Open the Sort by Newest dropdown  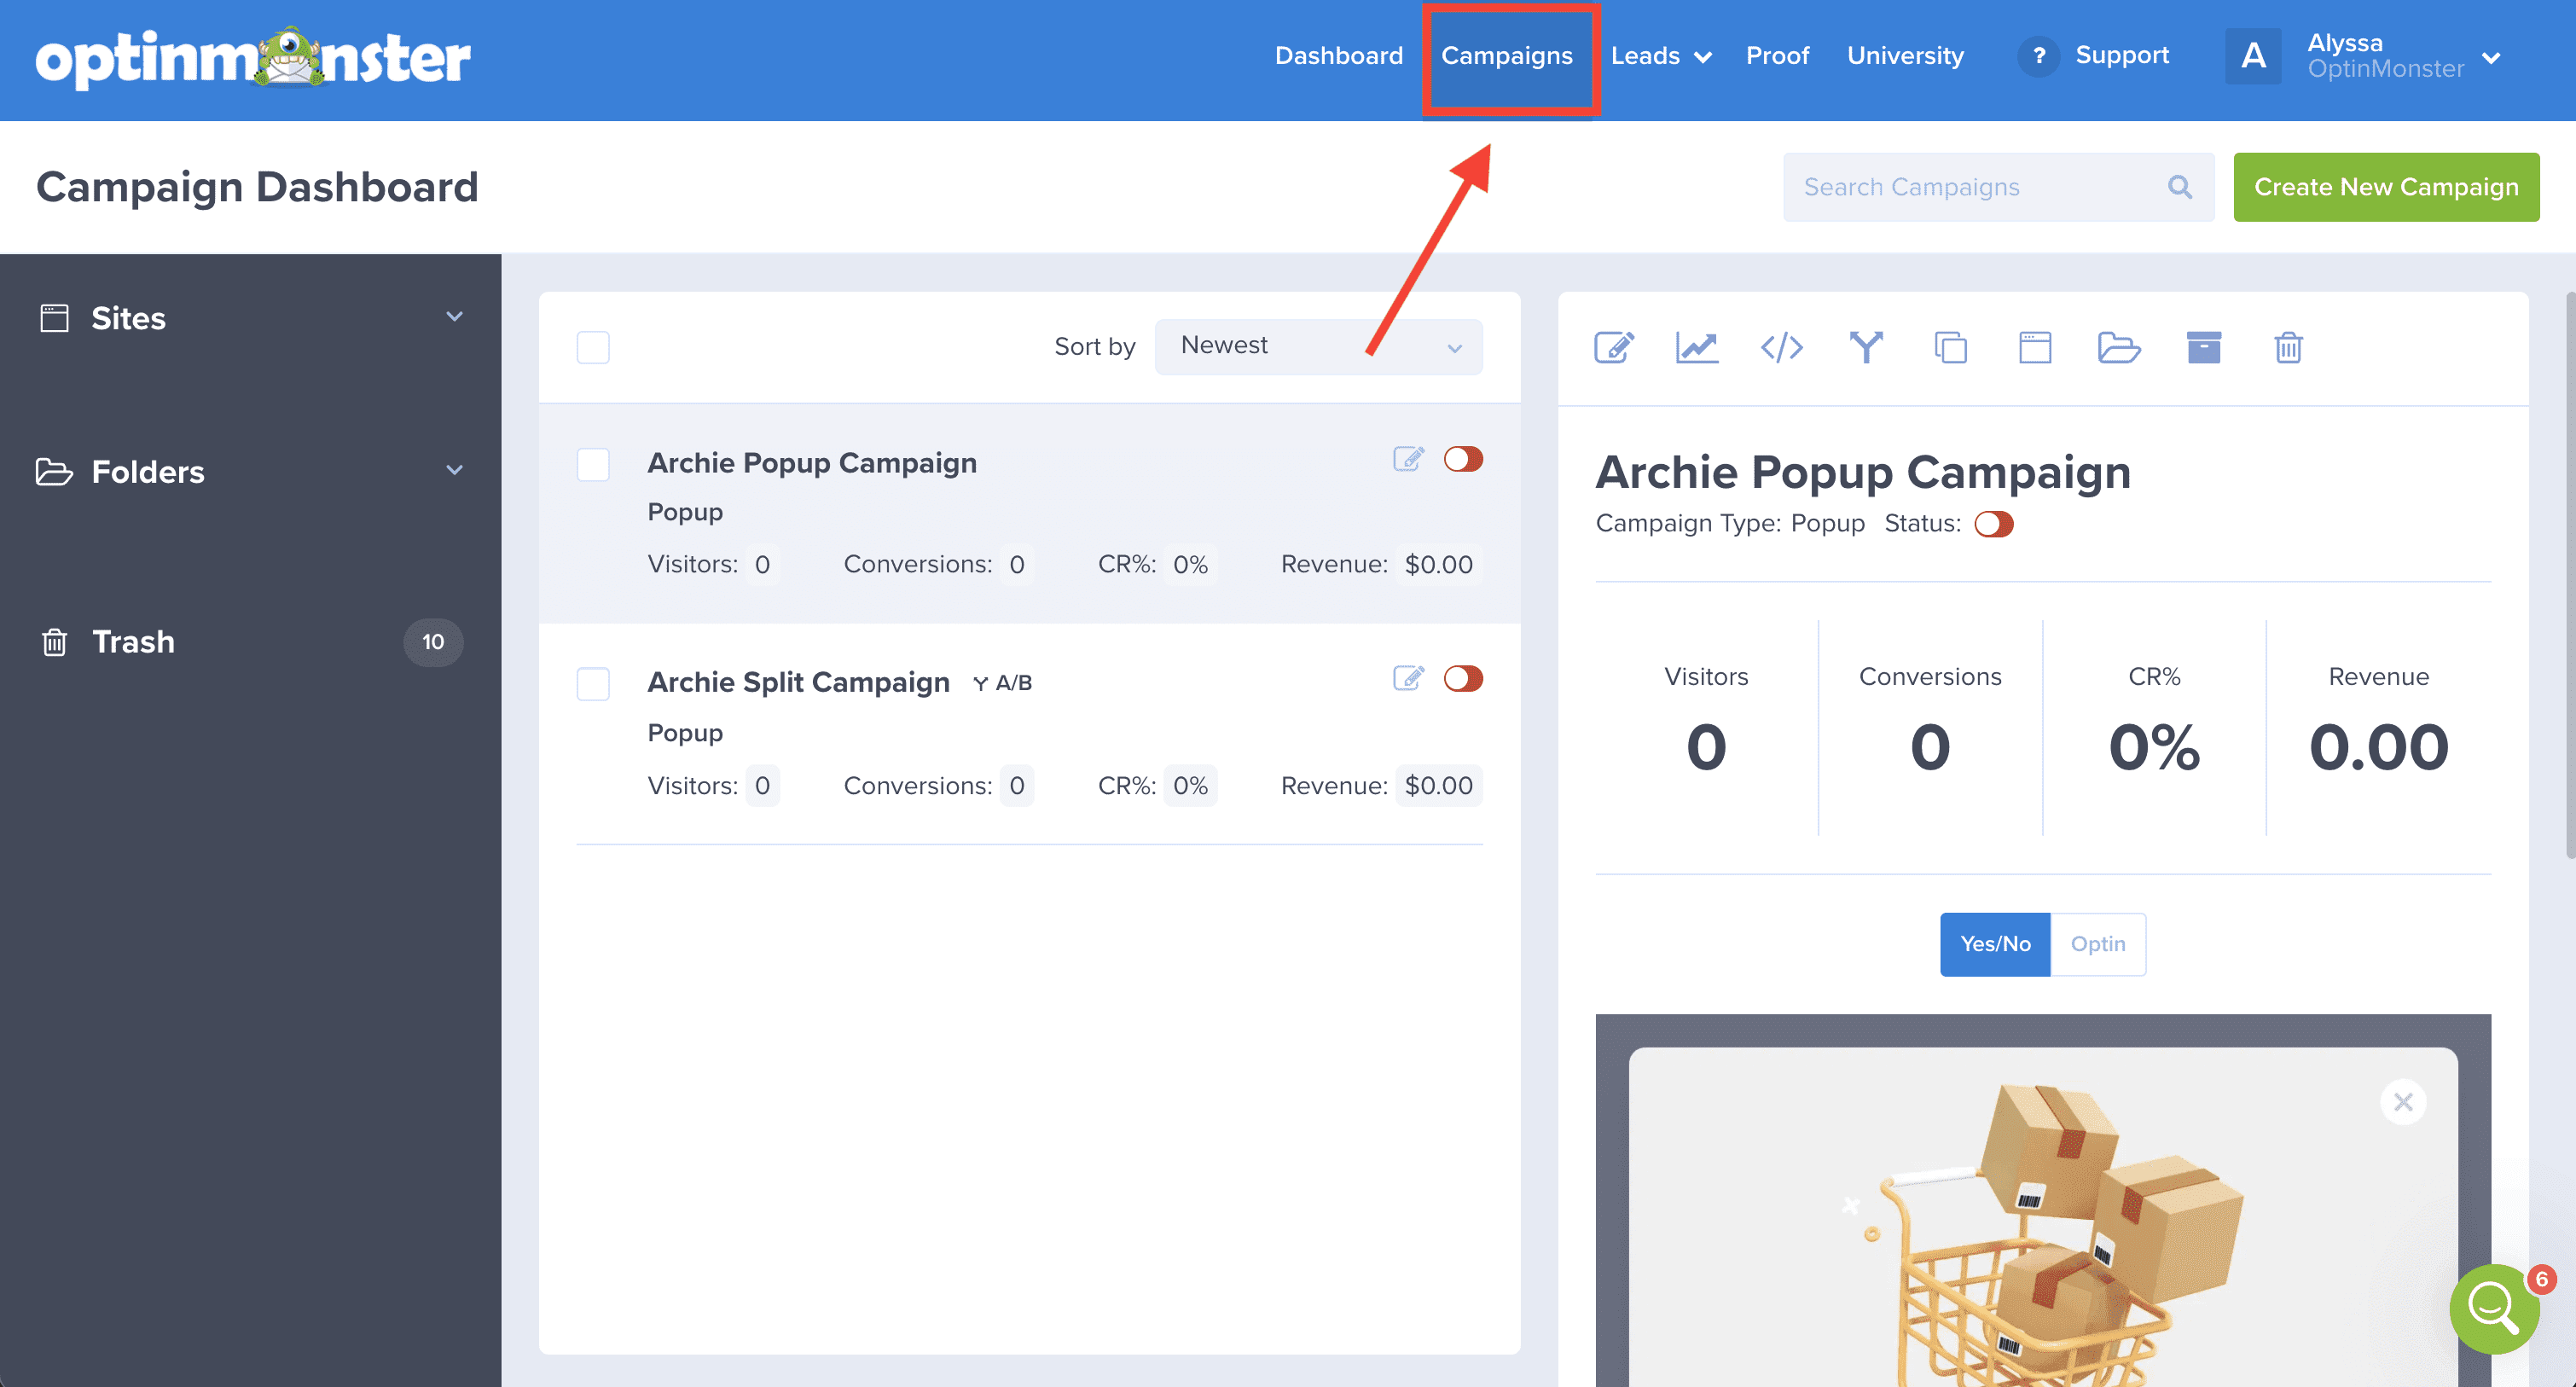click(x=1318, y=347)
